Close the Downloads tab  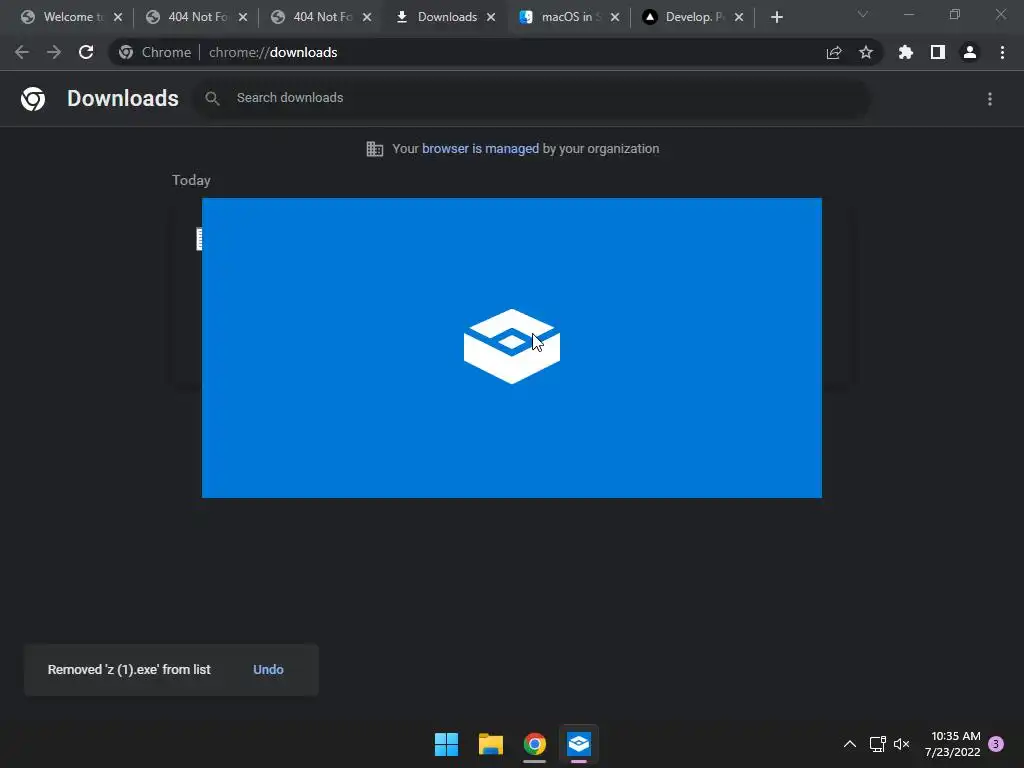click(491, 17)
